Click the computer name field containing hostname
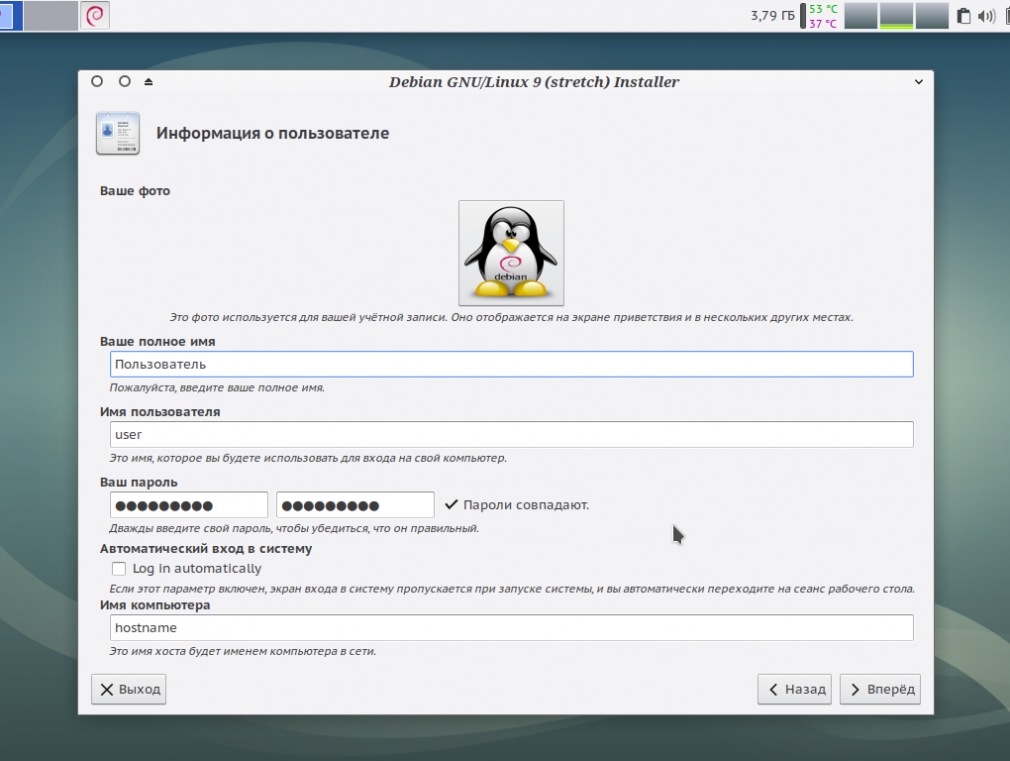This screenshot has width=1010, height=761. click(x=511, y=628)
